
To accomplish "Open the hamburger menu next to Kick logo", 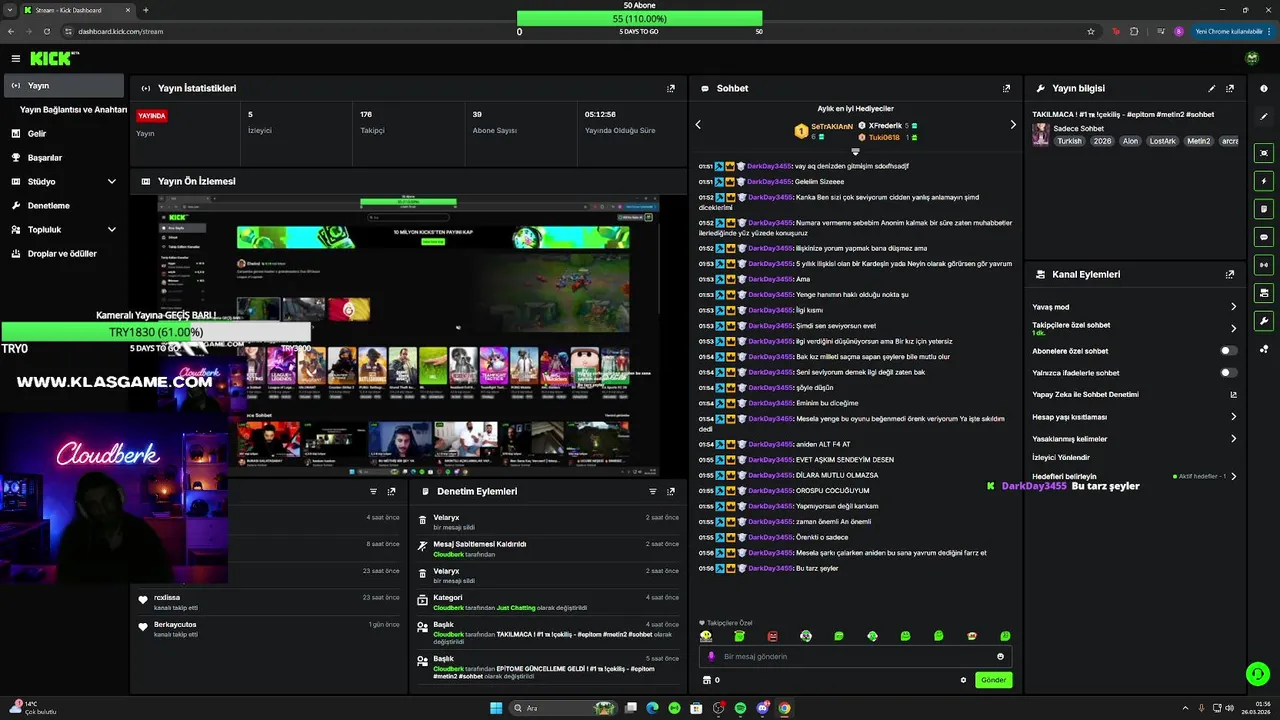I will tap(15, 59).
